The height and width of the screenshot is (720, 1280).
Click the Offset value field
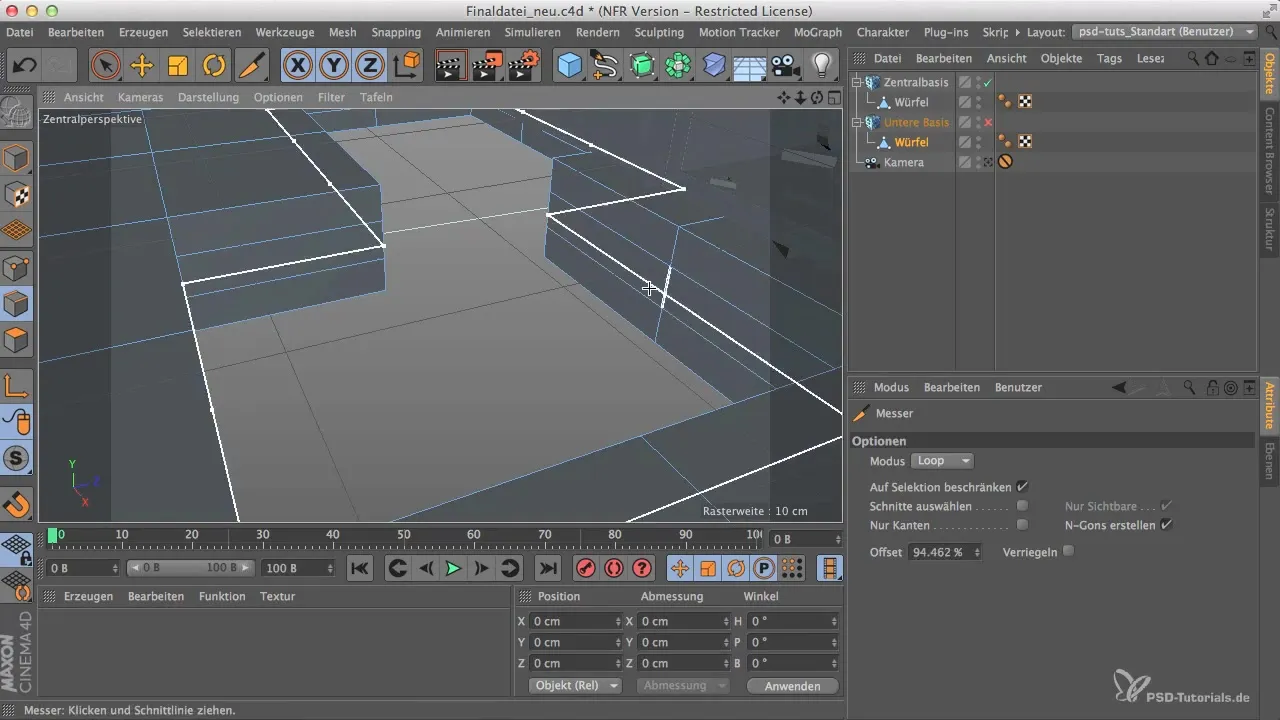[939, 552]
